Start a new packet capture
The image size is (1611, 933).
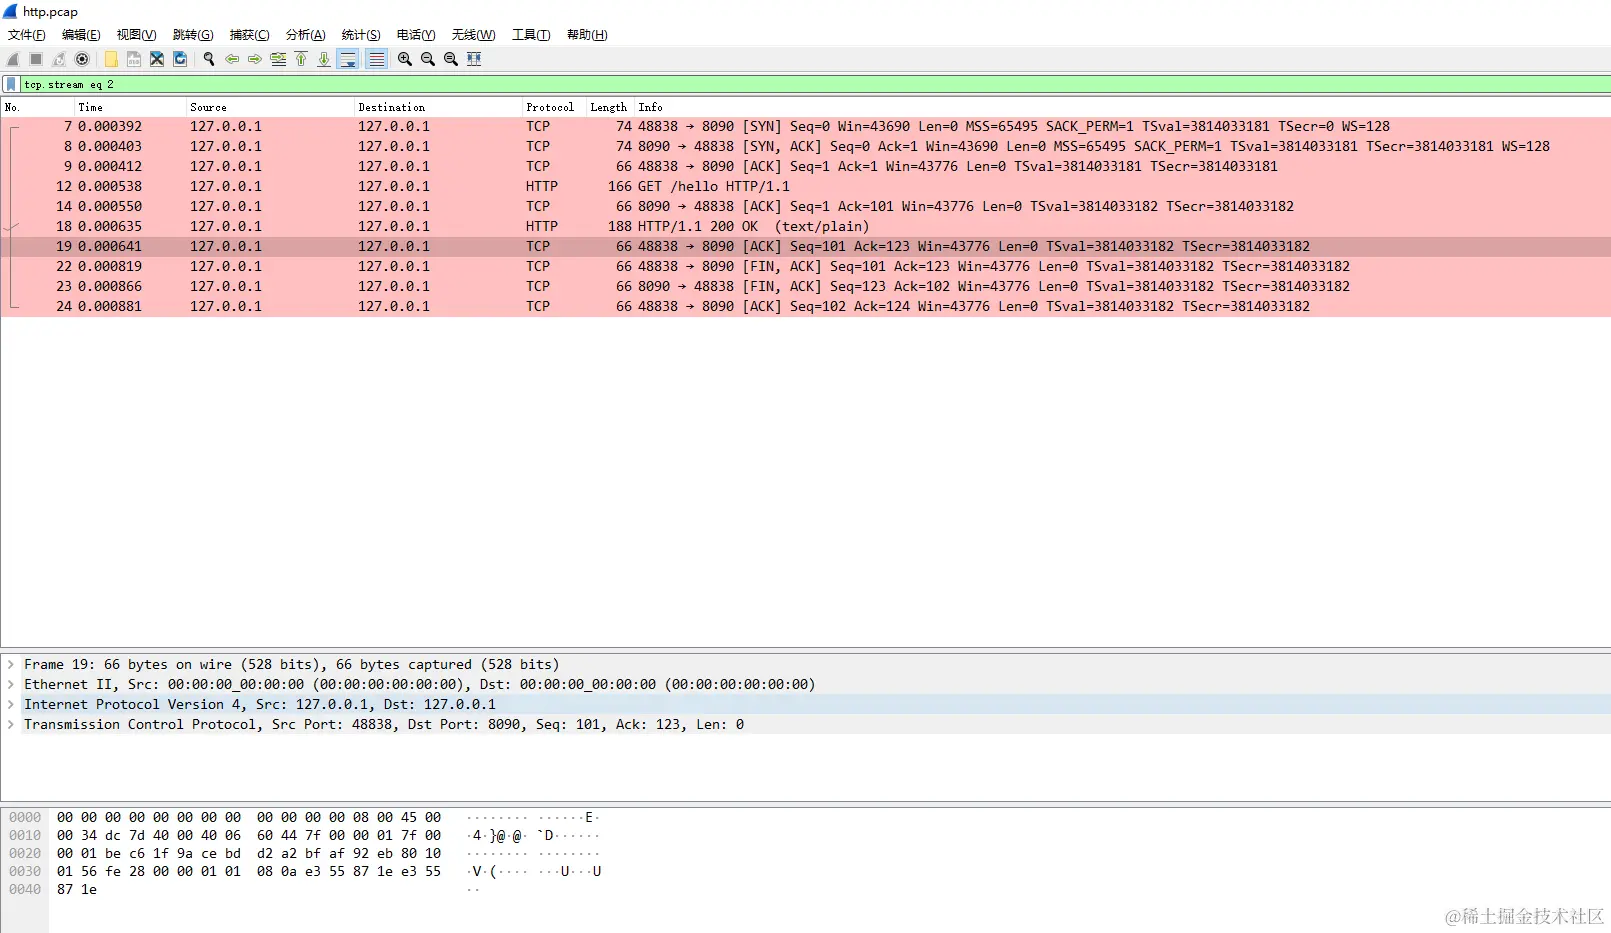tap(13, 59)
